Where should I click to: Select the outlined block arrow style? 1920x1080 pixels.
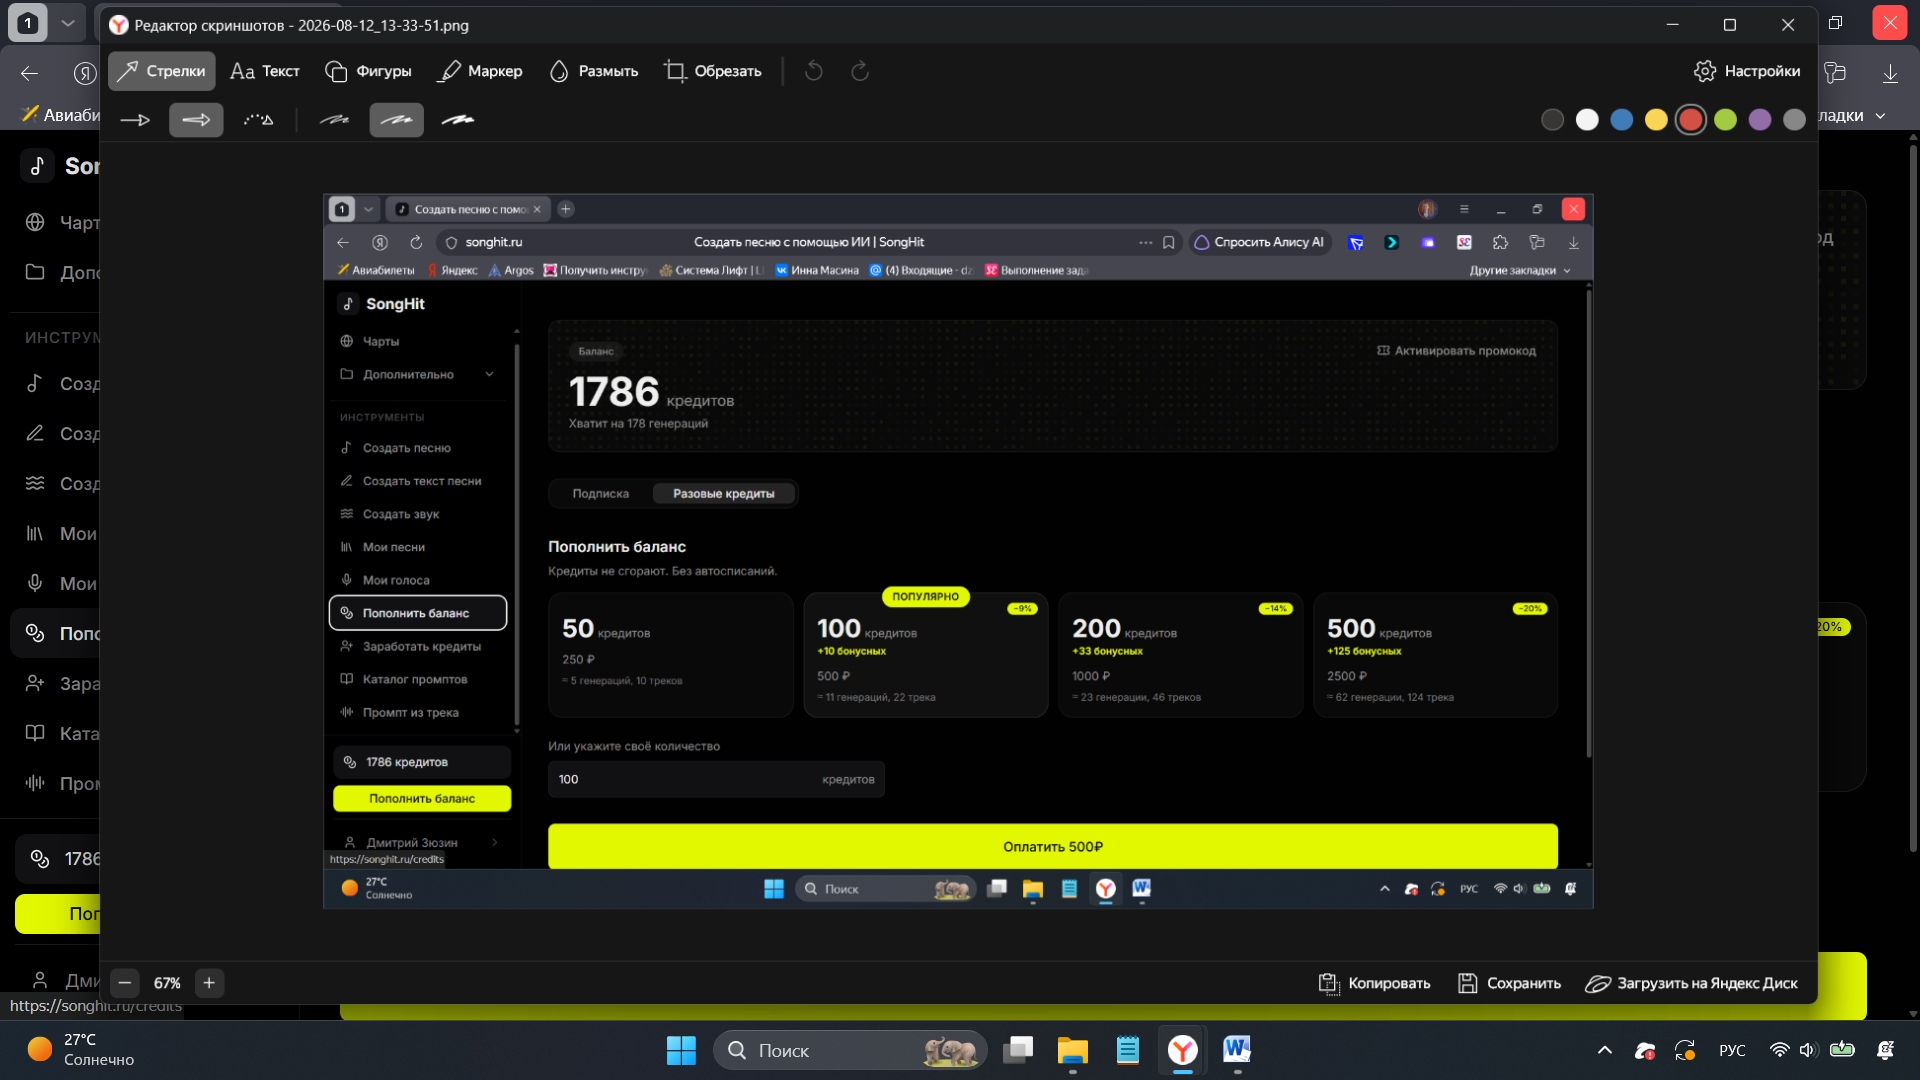[x=196, y=120]
